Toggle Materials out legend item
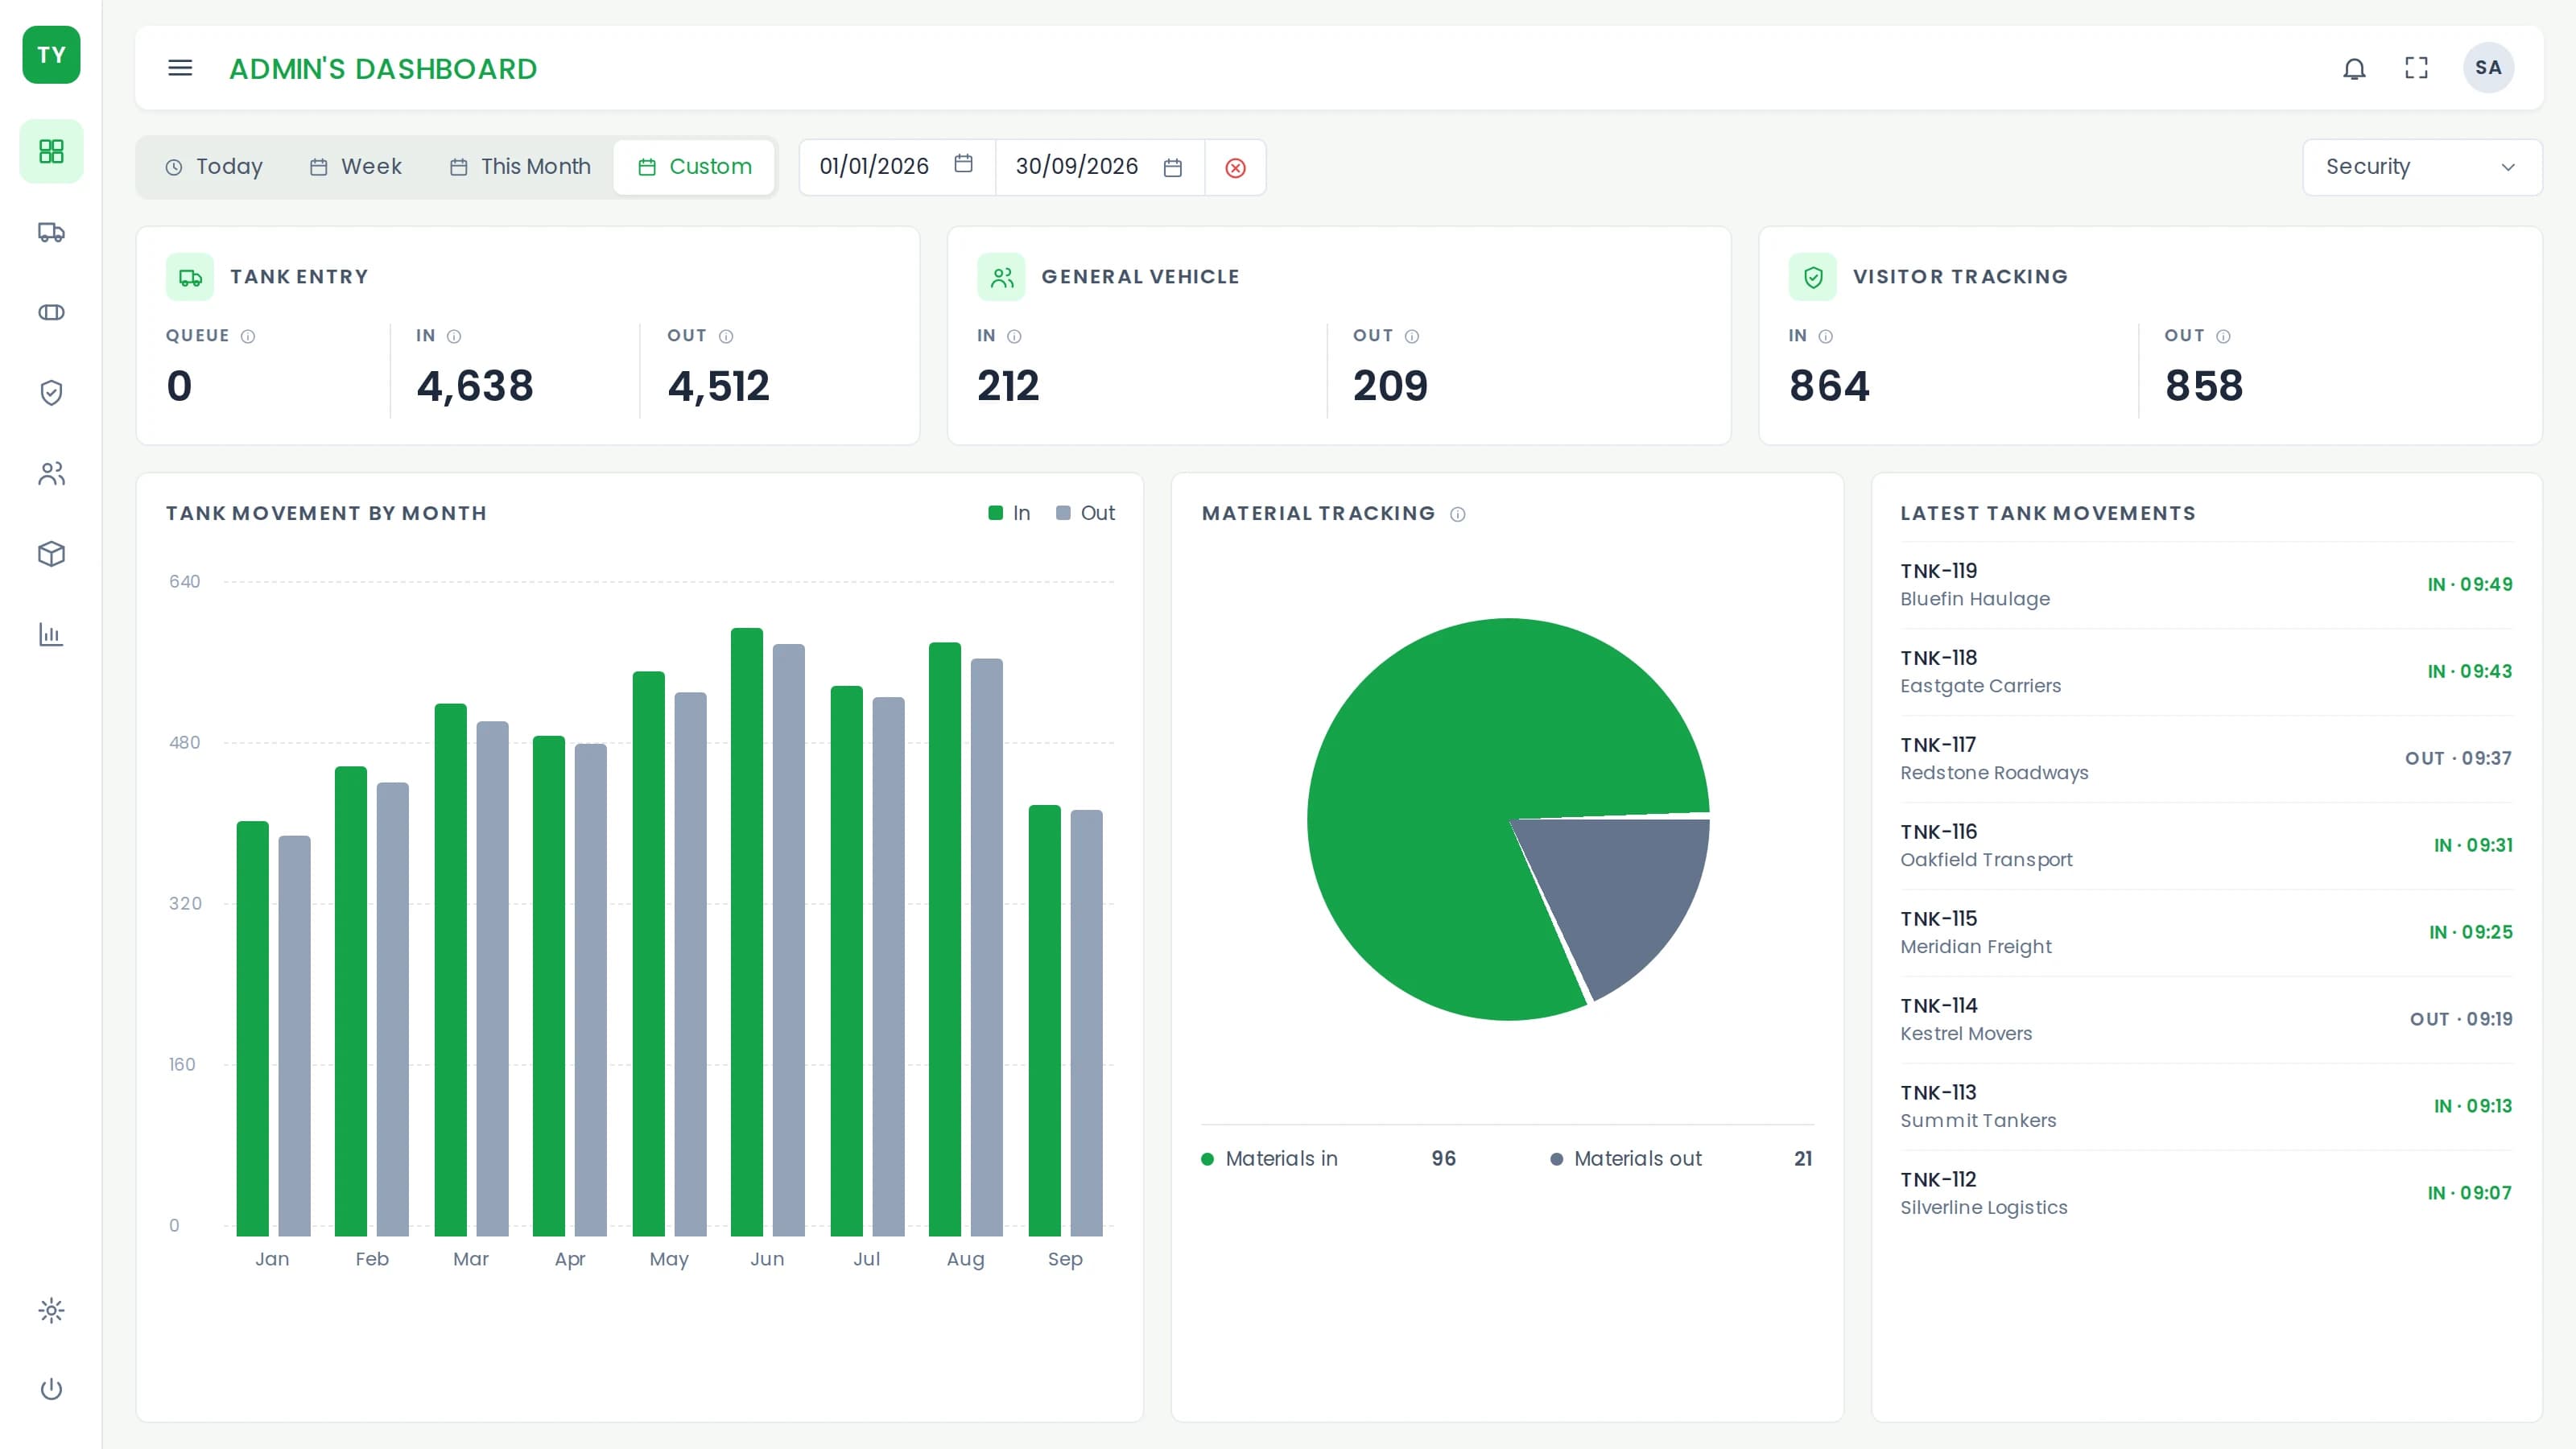2576x1449 pixels. coord(1681,1158)
